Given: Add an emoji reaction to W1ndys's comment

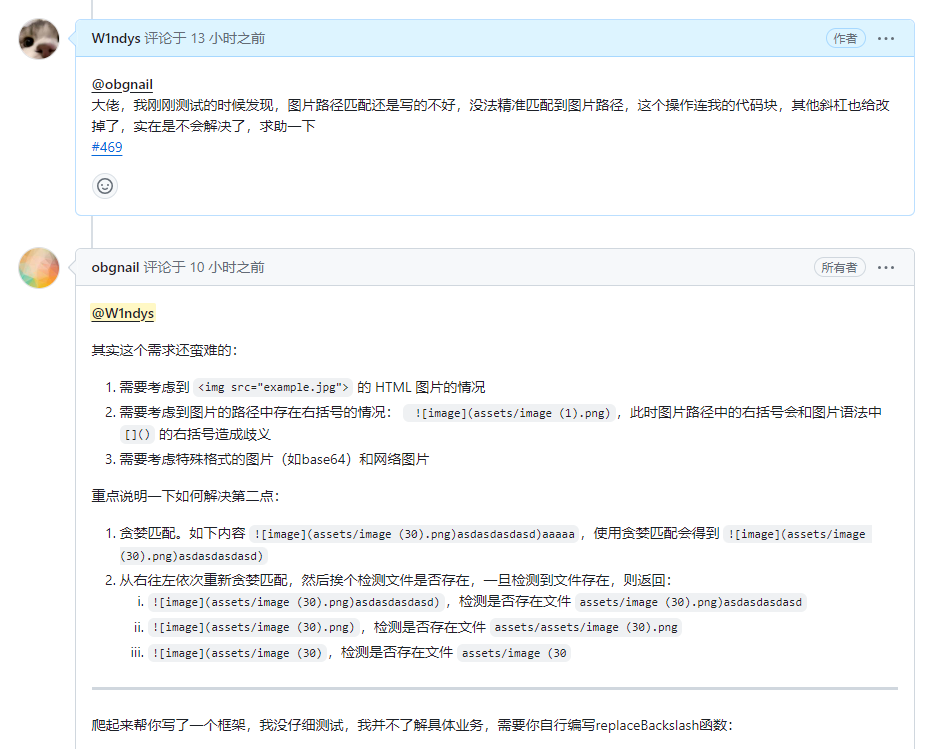Looking at the screenshot, I should pos(105,186).
